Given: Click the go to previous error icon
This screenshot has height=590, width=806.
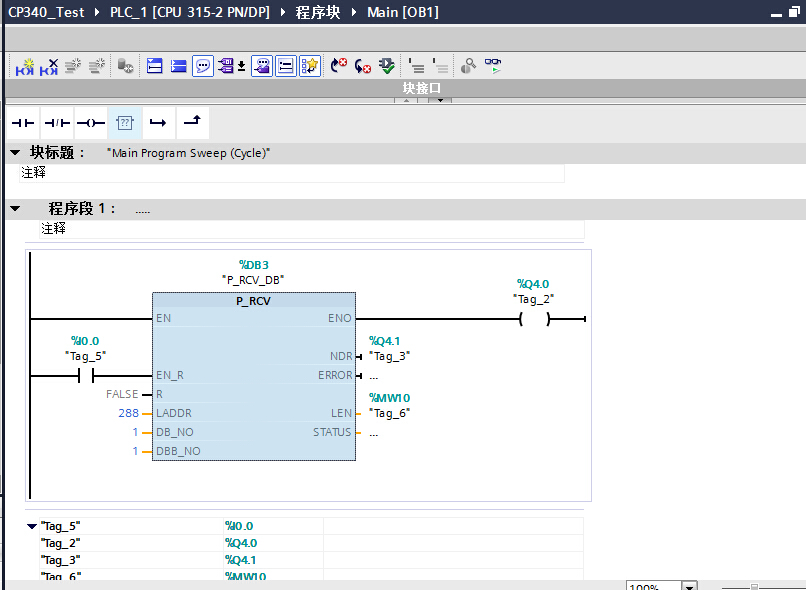Looking at the screenshot, I should click(363, 66).
